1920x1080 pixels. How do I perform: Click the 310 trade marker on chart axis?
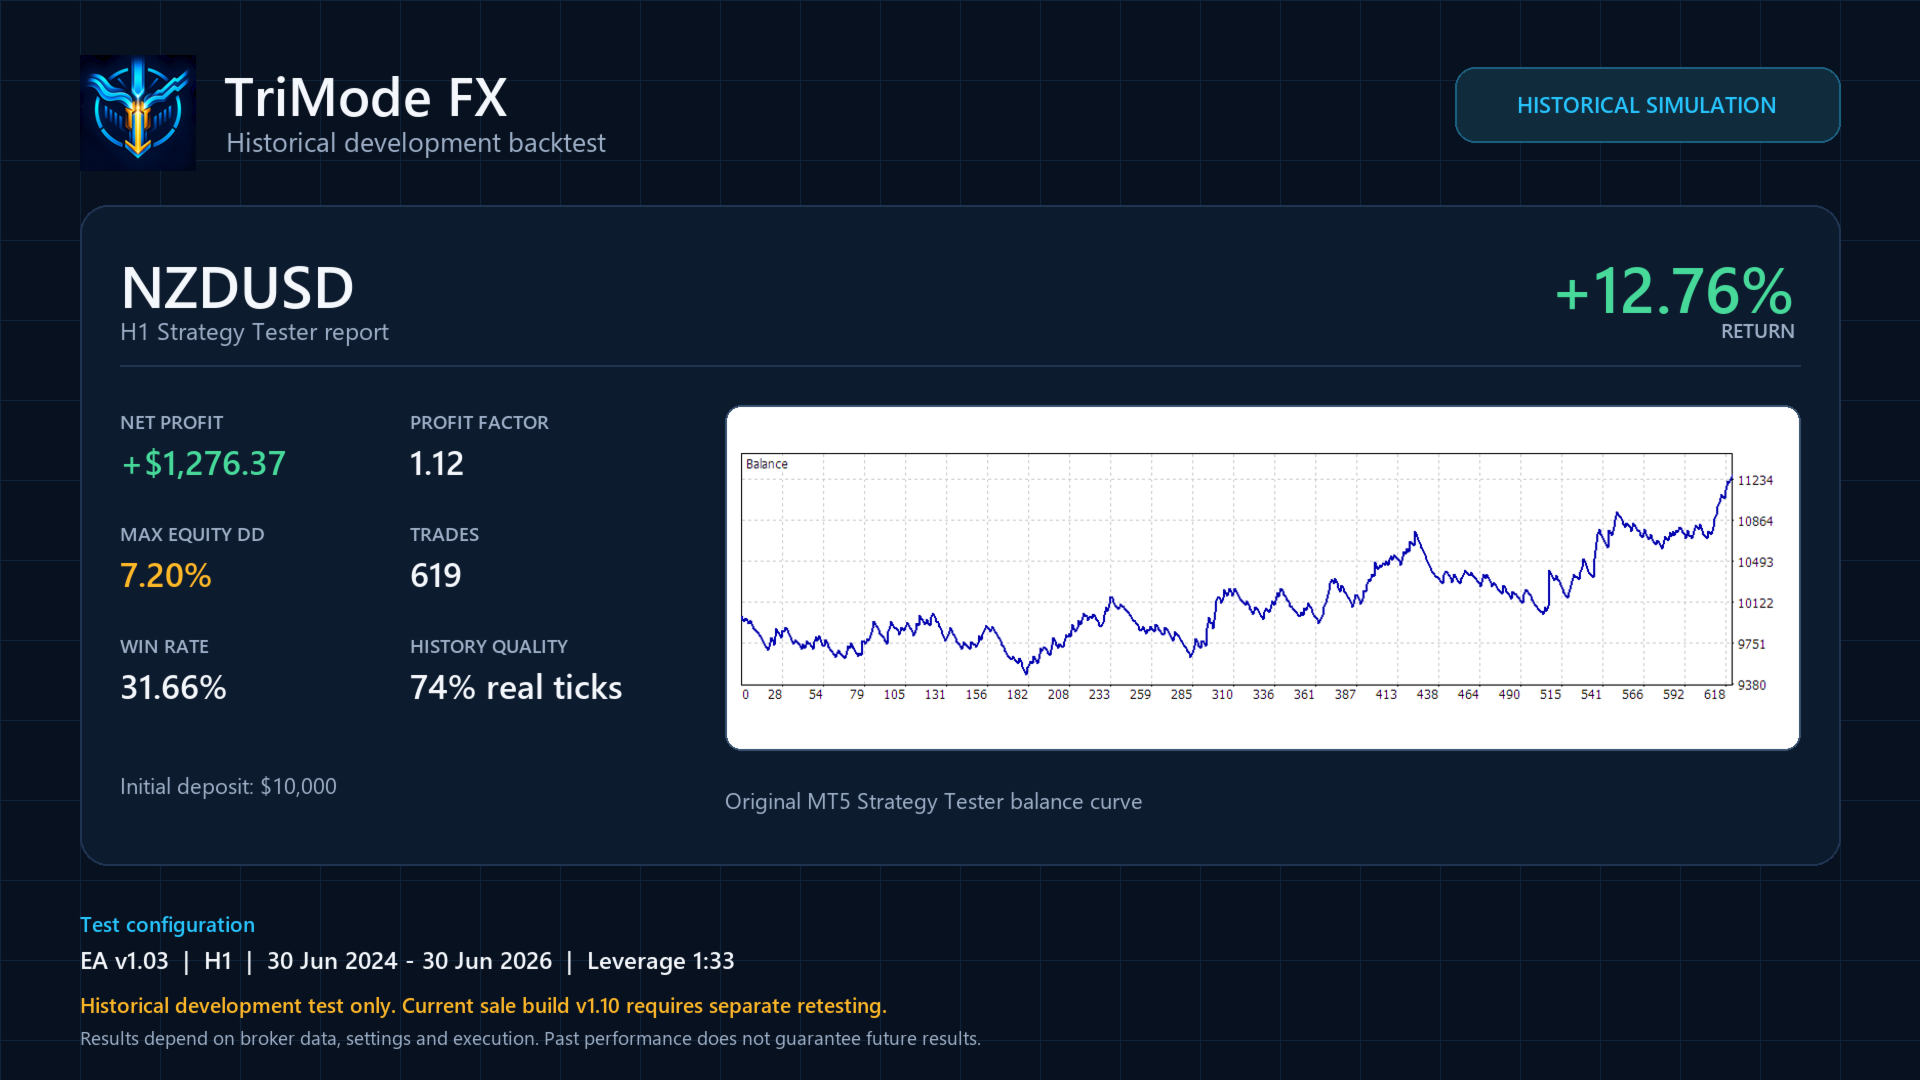tap(1222, 694)
